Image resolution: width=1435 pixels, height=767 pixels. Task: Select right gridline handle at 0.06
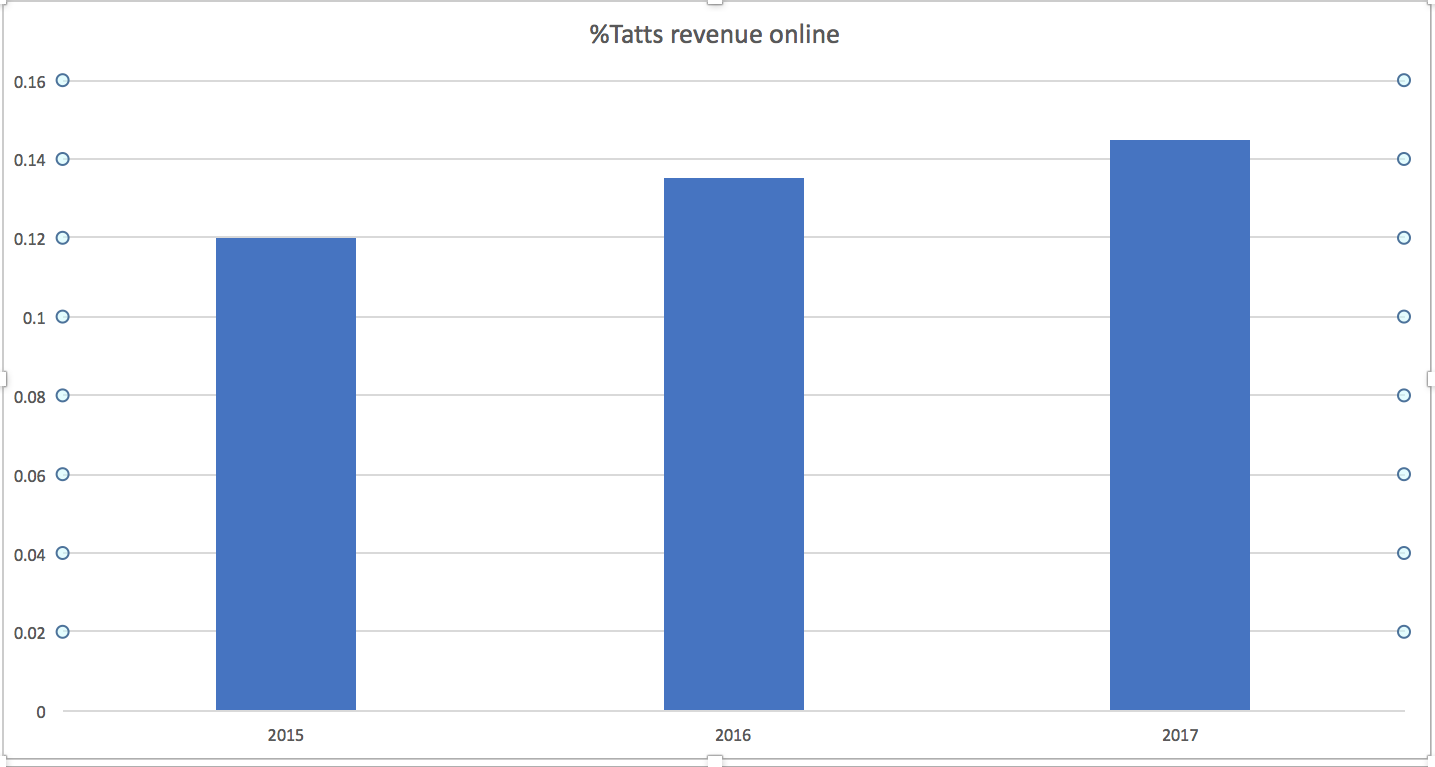pos(1403,474)
